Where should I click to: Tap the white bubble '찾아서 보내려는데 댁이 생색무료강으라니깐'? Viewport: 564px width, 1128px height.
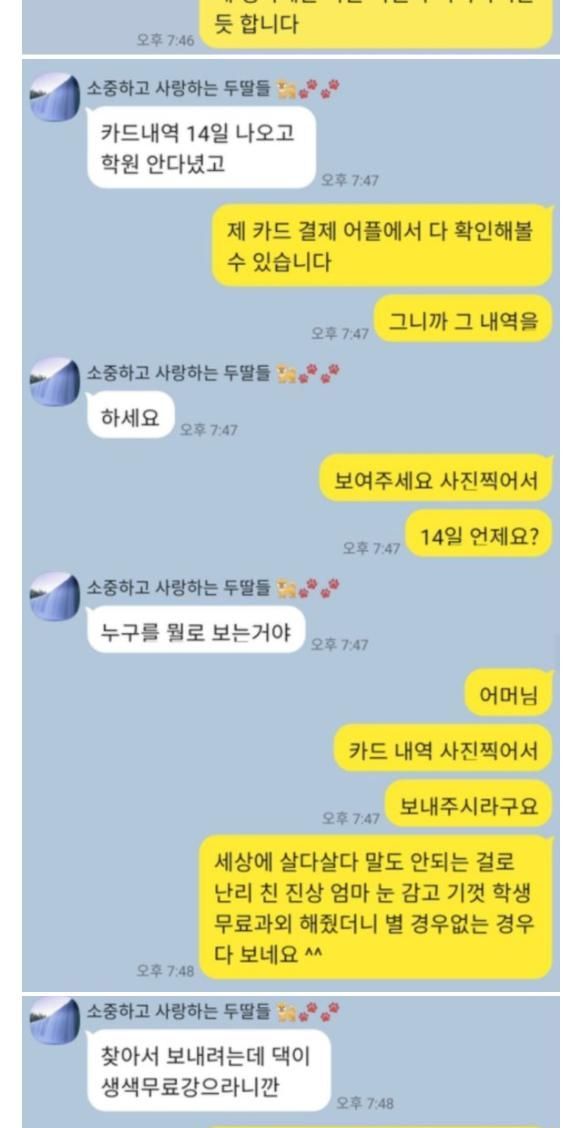(209, 1070)
